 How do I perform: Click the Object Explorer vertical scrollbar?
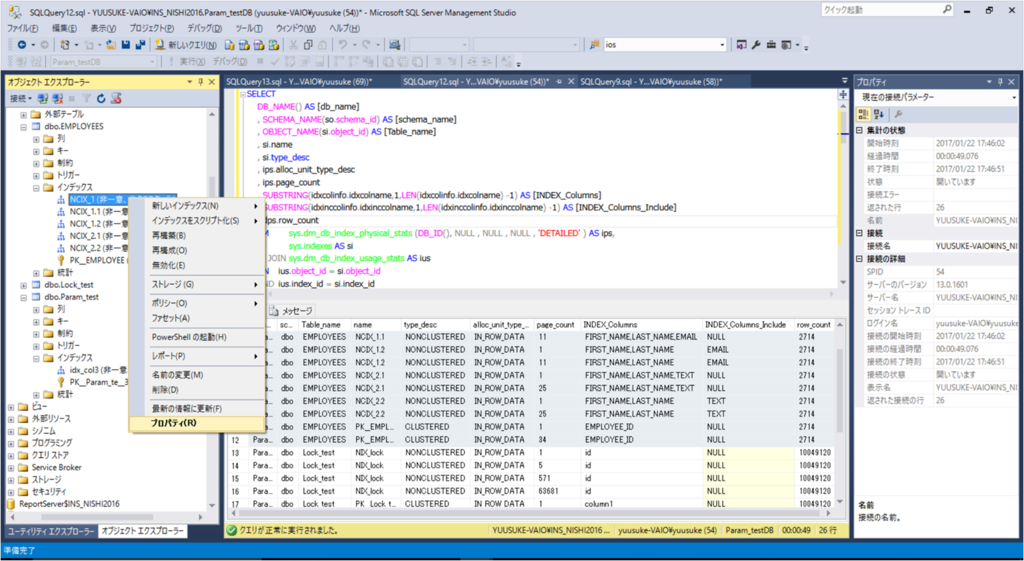(212, 310)
